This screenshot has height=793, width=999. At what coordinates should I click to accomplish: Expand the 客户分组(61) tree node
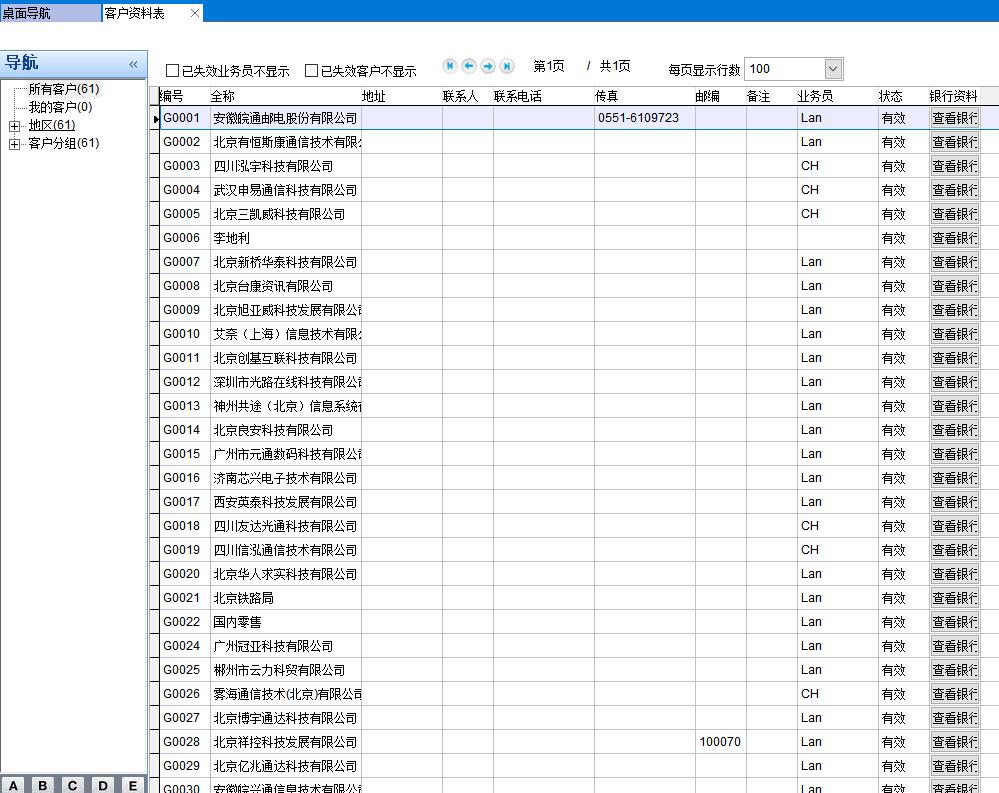click(14, 144)
